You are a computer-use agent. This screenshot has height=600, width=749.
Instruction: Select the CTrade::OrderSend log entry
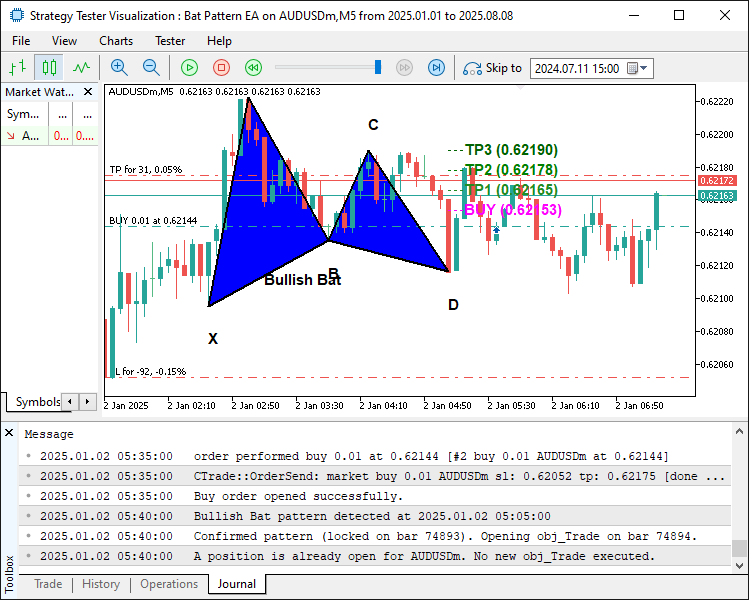pos(375,476)
